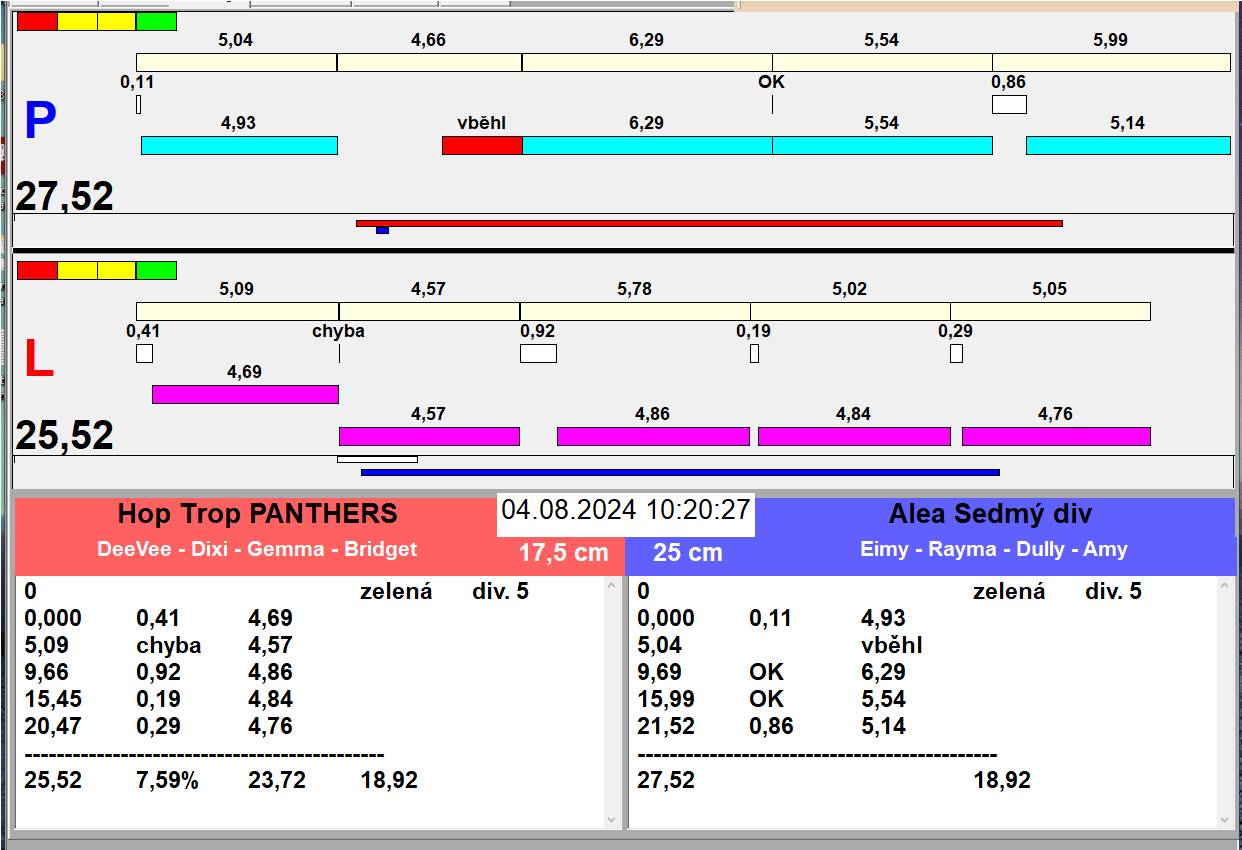Click the vběhl entry in the Alea results list
Viewport: 1242px width, 850px height.
point(892,645)
